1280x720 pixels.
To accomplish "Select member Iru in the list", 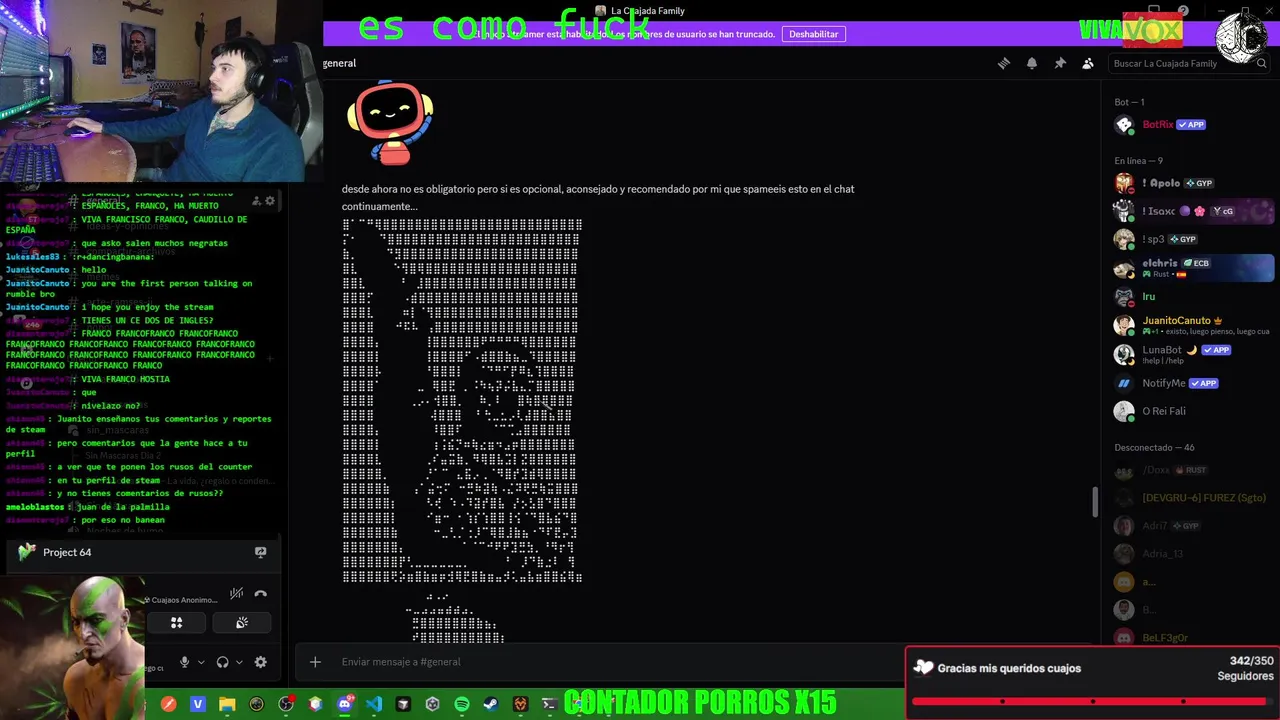I will tap(1190, 297).
